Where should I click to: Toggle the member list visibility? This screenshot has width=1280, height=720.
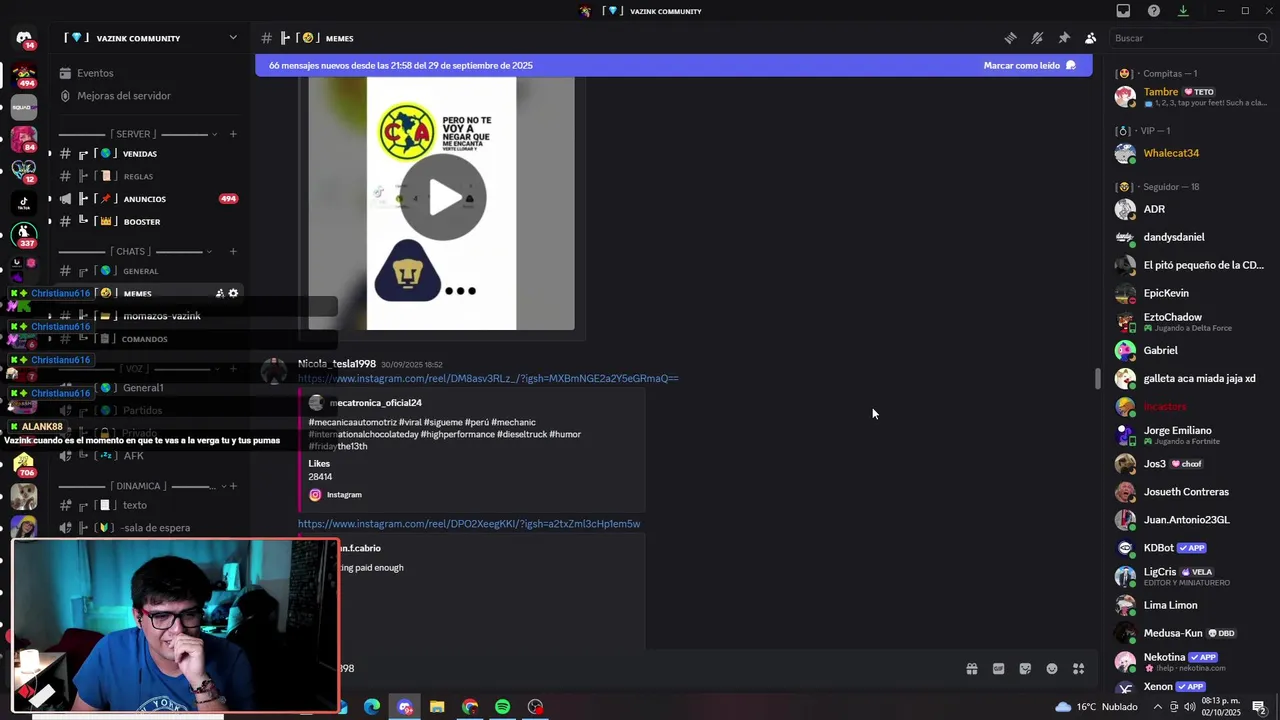click(x=1090, y=38)
